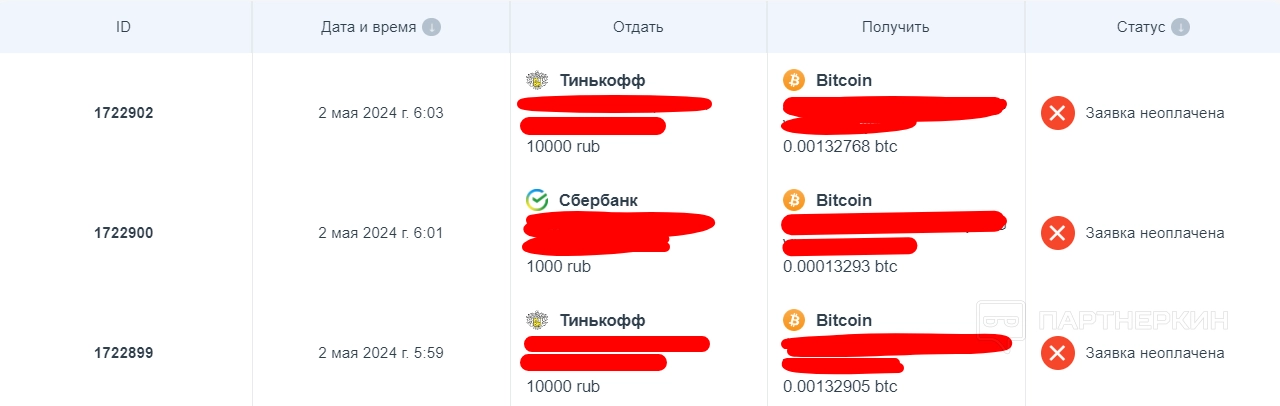This screenshot has height=406, width=1280.
Task: Click the Bitcoin icon in order 1722902
Action: coord(794,80)
